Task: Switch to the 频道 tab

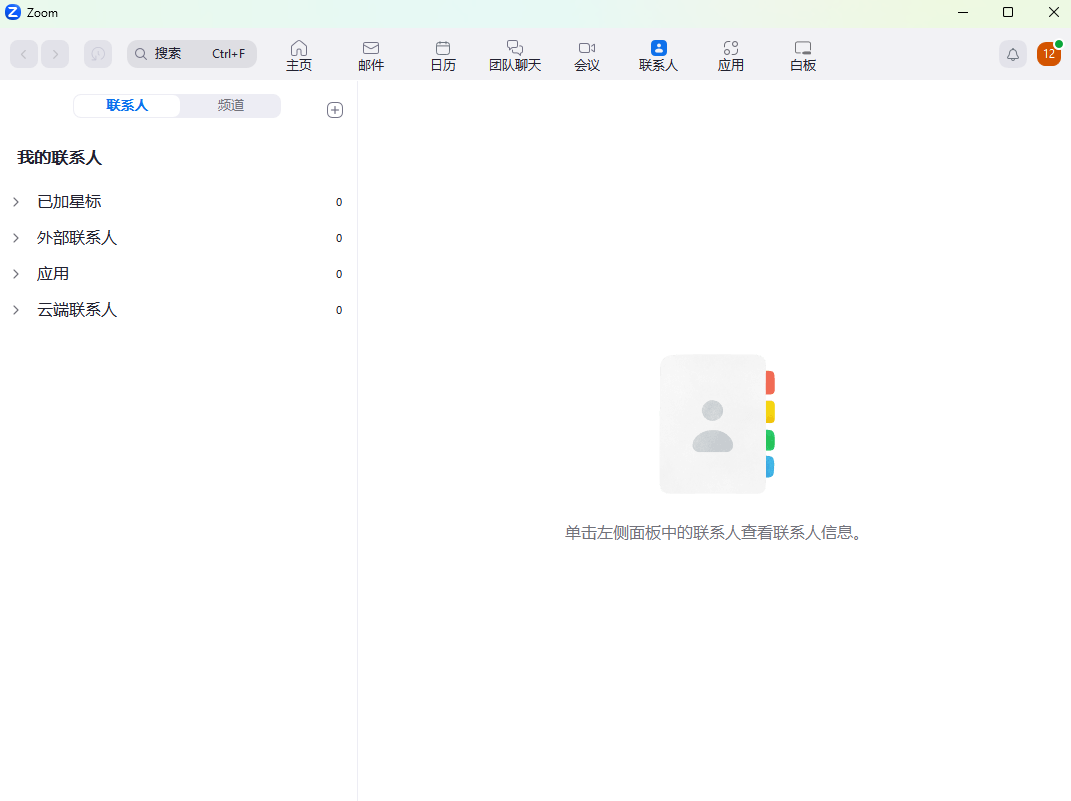Action: (x=230, y=105)
